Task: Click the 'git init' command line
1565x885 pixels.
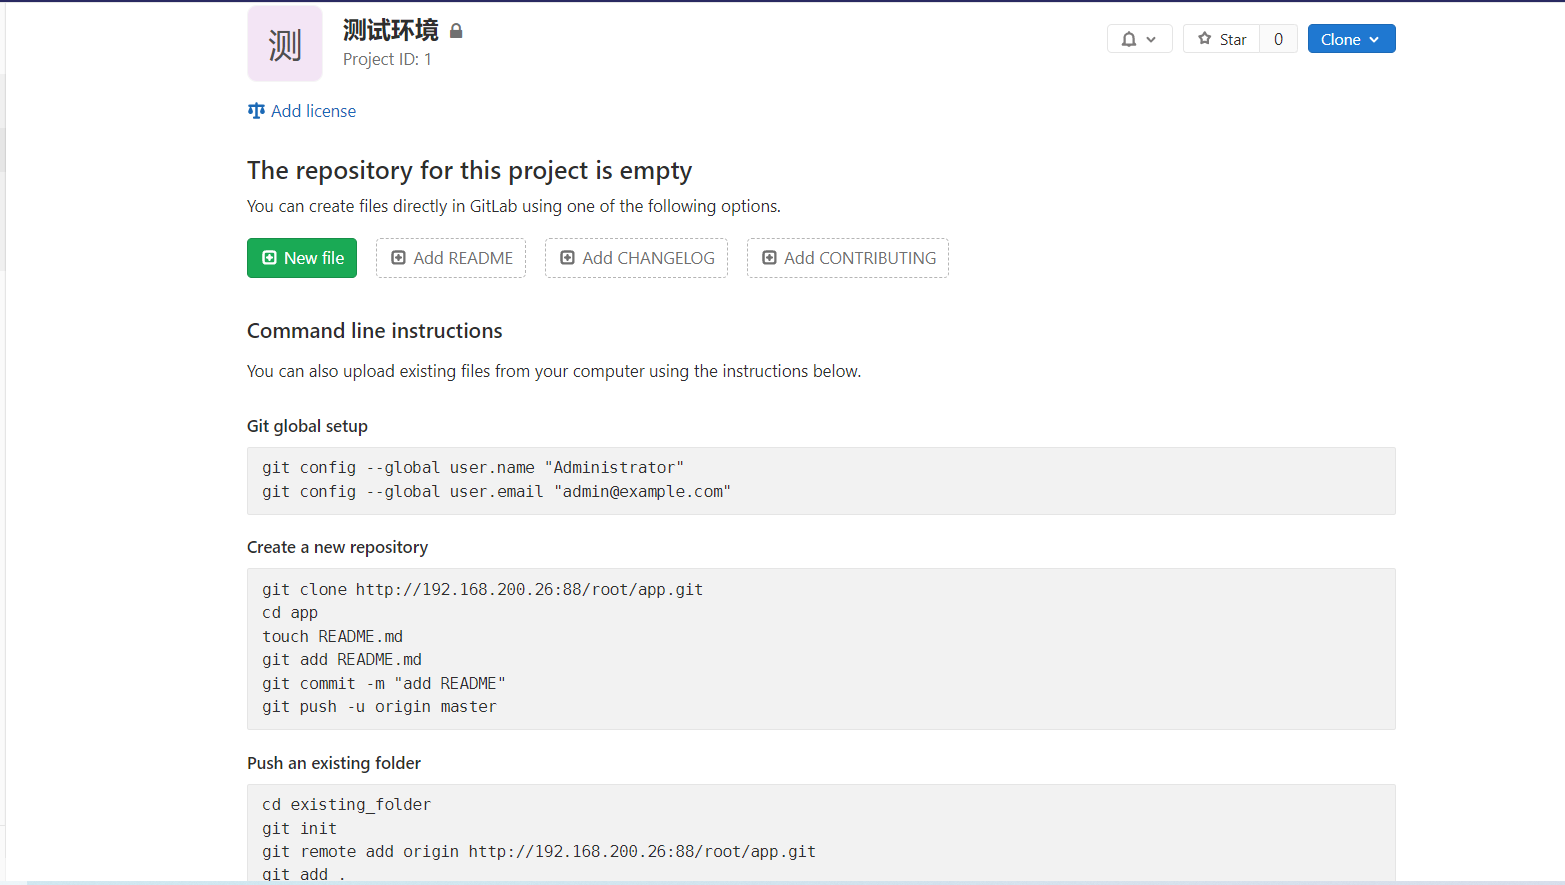Action: pos(299,829)
